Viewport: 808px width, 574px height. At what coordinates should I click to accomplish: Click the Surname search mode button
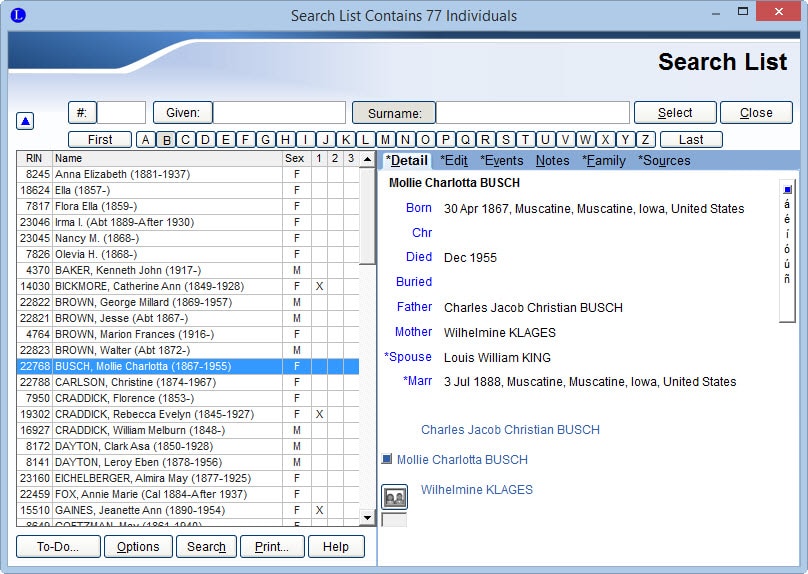point(394,113)
